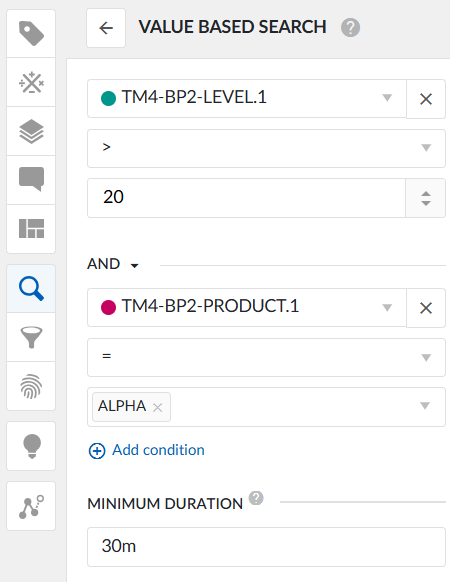Click Add condition link

146,450
